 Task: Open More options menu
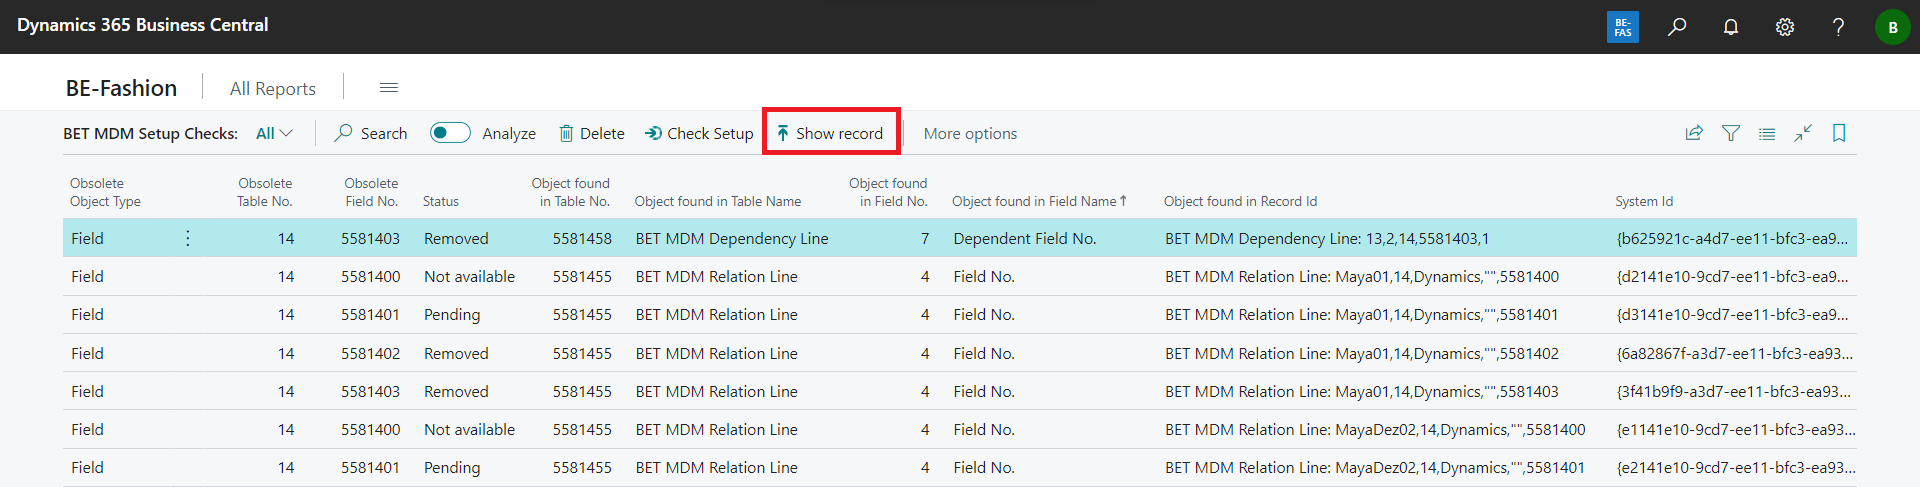click(x=970, y=133)
